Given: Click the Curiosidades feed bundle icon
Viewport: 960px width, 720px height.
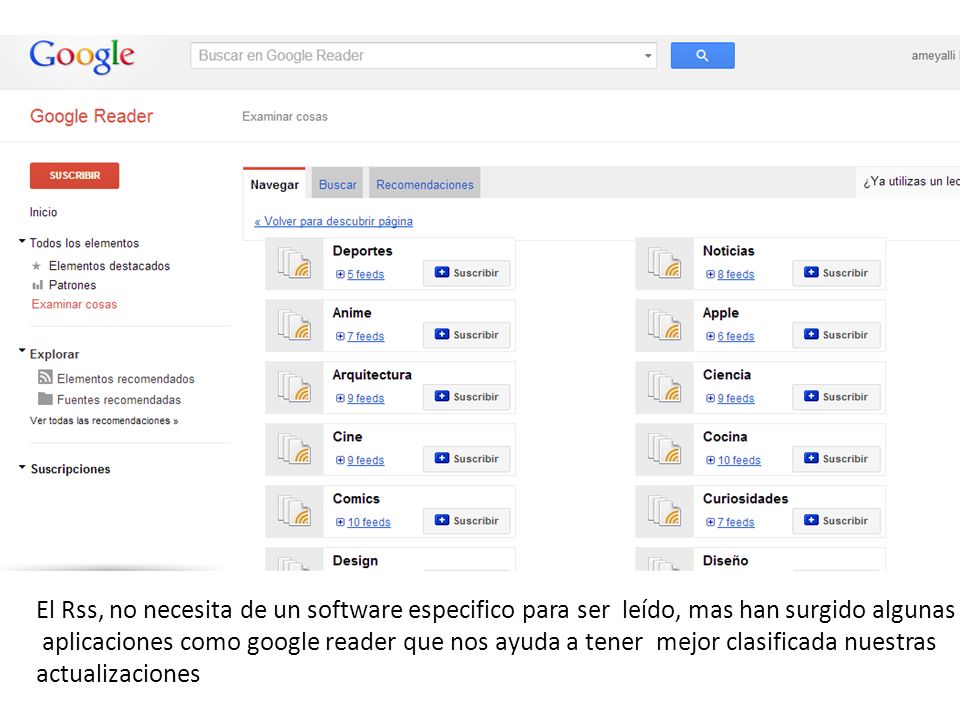Looking at the screenshot, I should coord(664,511).
